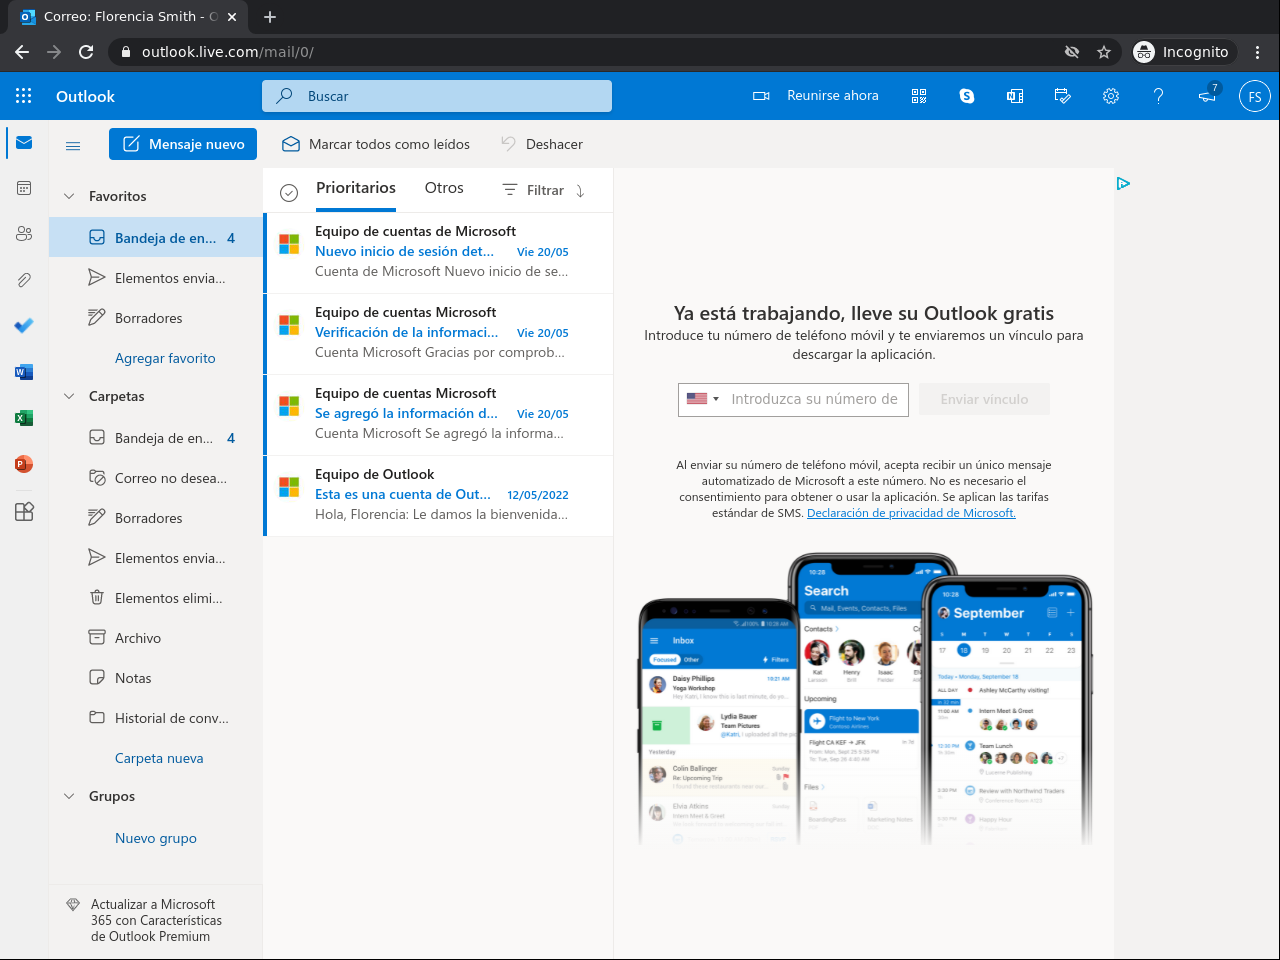Launch Excel from the left rail
Viewport: 1280px width, 960px height.
pyautogui.click(x=24, y=418)
